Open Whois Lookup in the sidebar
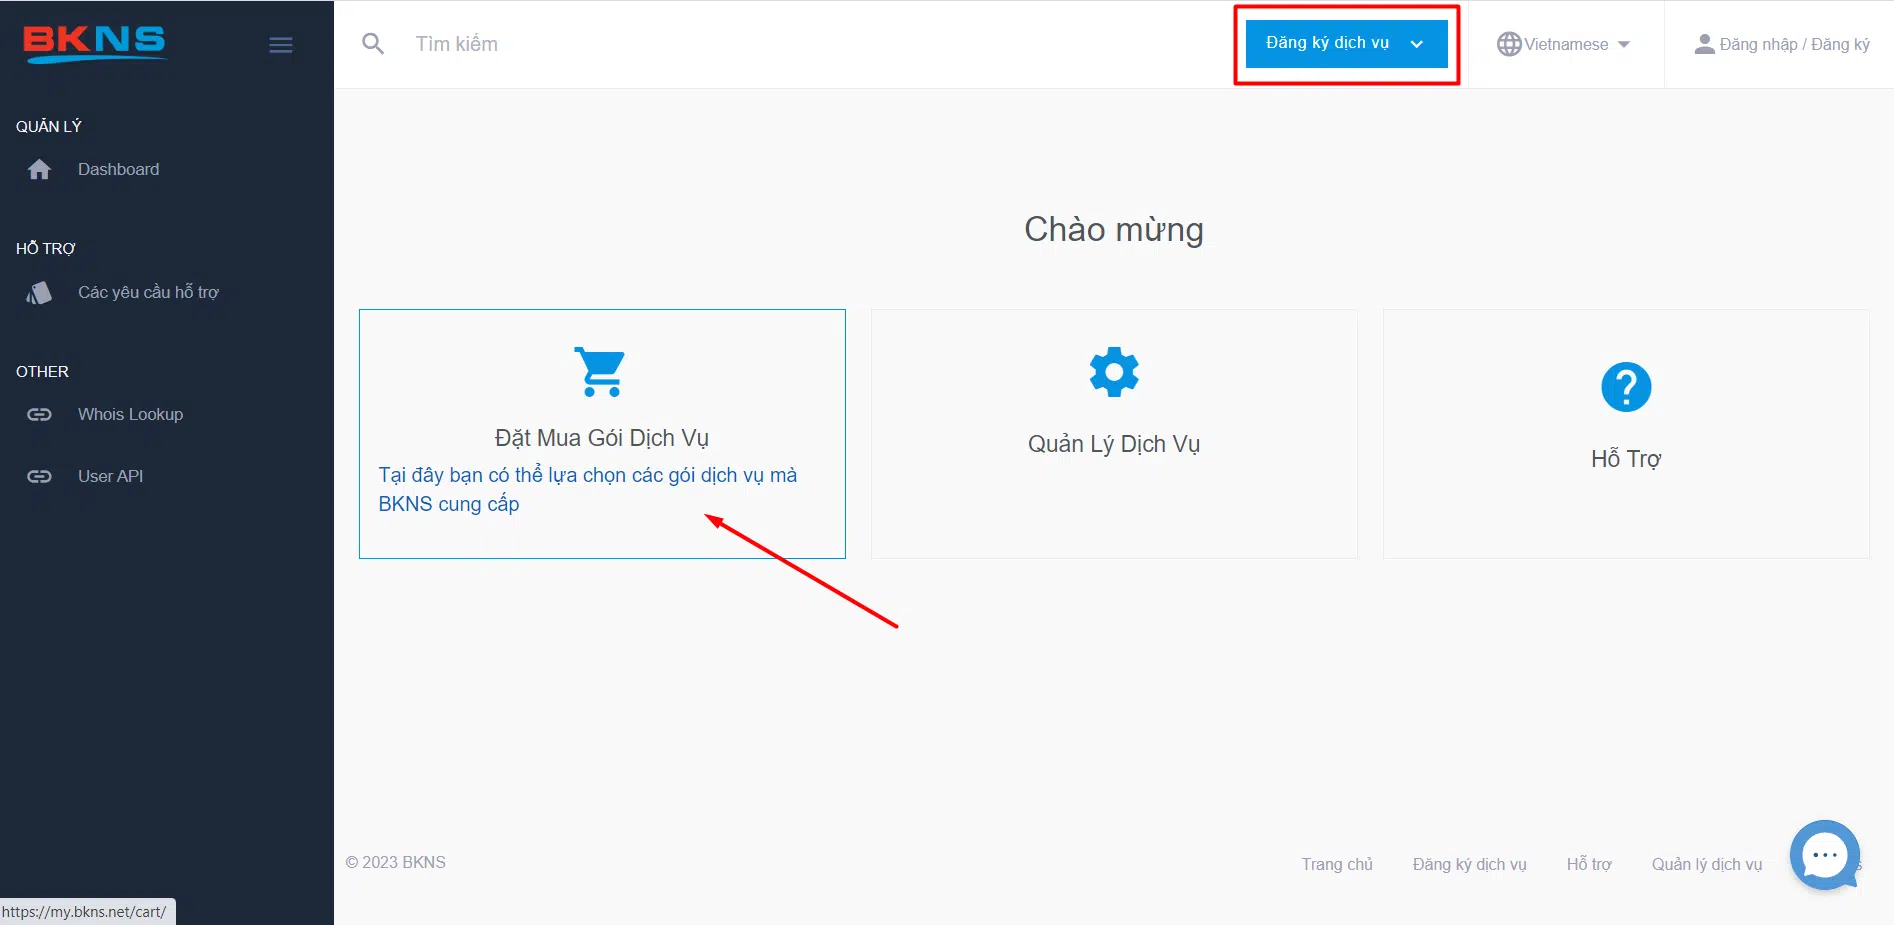The width and height of the screenshot is (1894, 925). point(131,415)
